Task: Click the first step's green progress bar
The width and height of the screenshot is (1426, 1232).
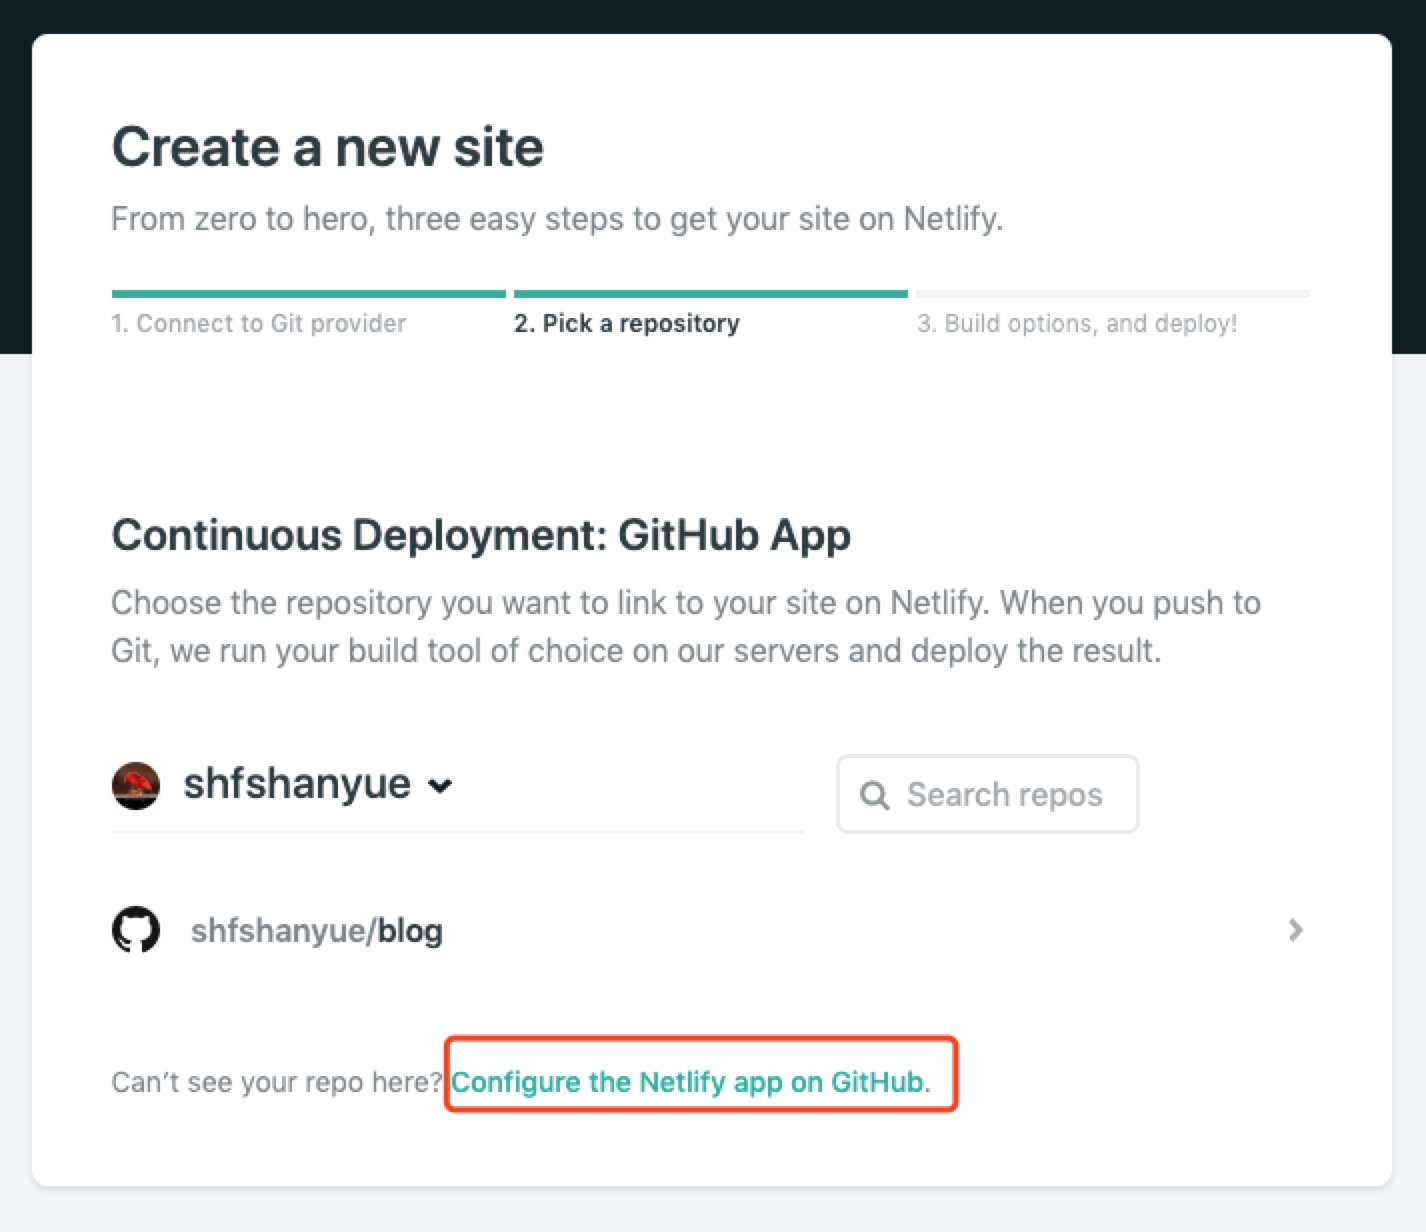Action: pyautogui.click(x=309, y=294)
